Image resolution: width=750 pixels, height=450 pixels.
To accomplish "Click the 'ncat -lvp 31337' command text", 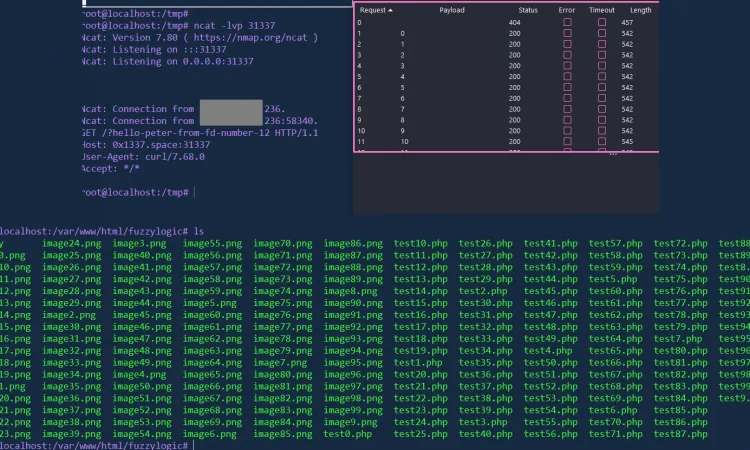I will [234, 25].
